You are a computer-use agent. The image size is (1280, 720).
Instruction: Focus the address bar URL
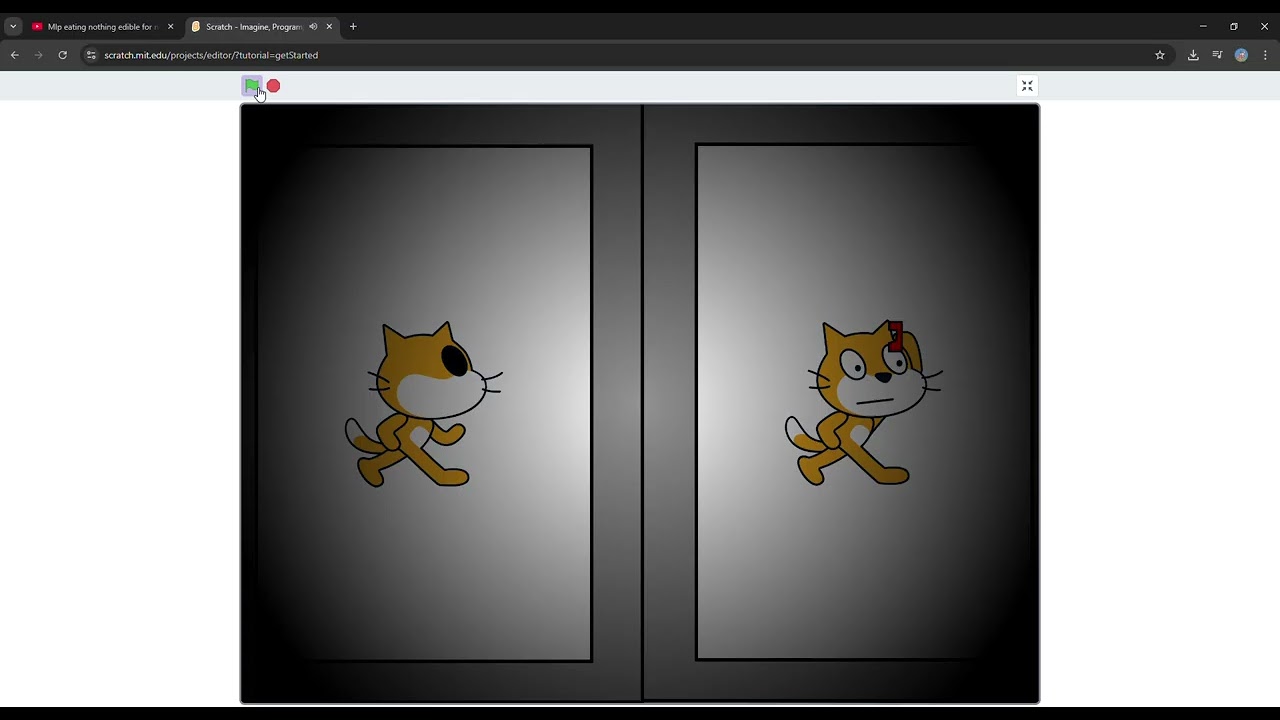tap(211, 55)
